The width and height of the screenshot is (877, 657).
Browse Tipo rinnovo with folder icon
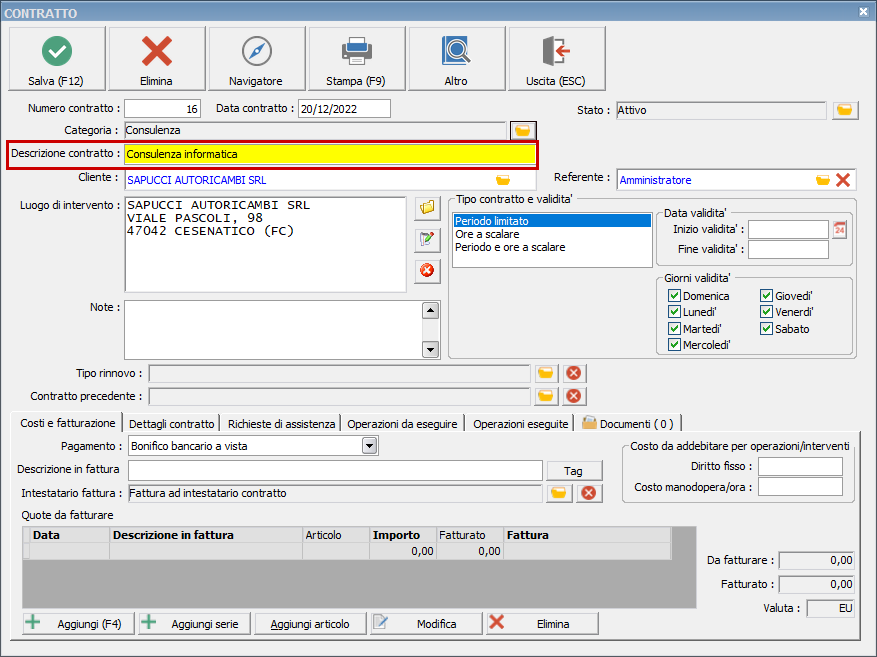coord(546,373)
